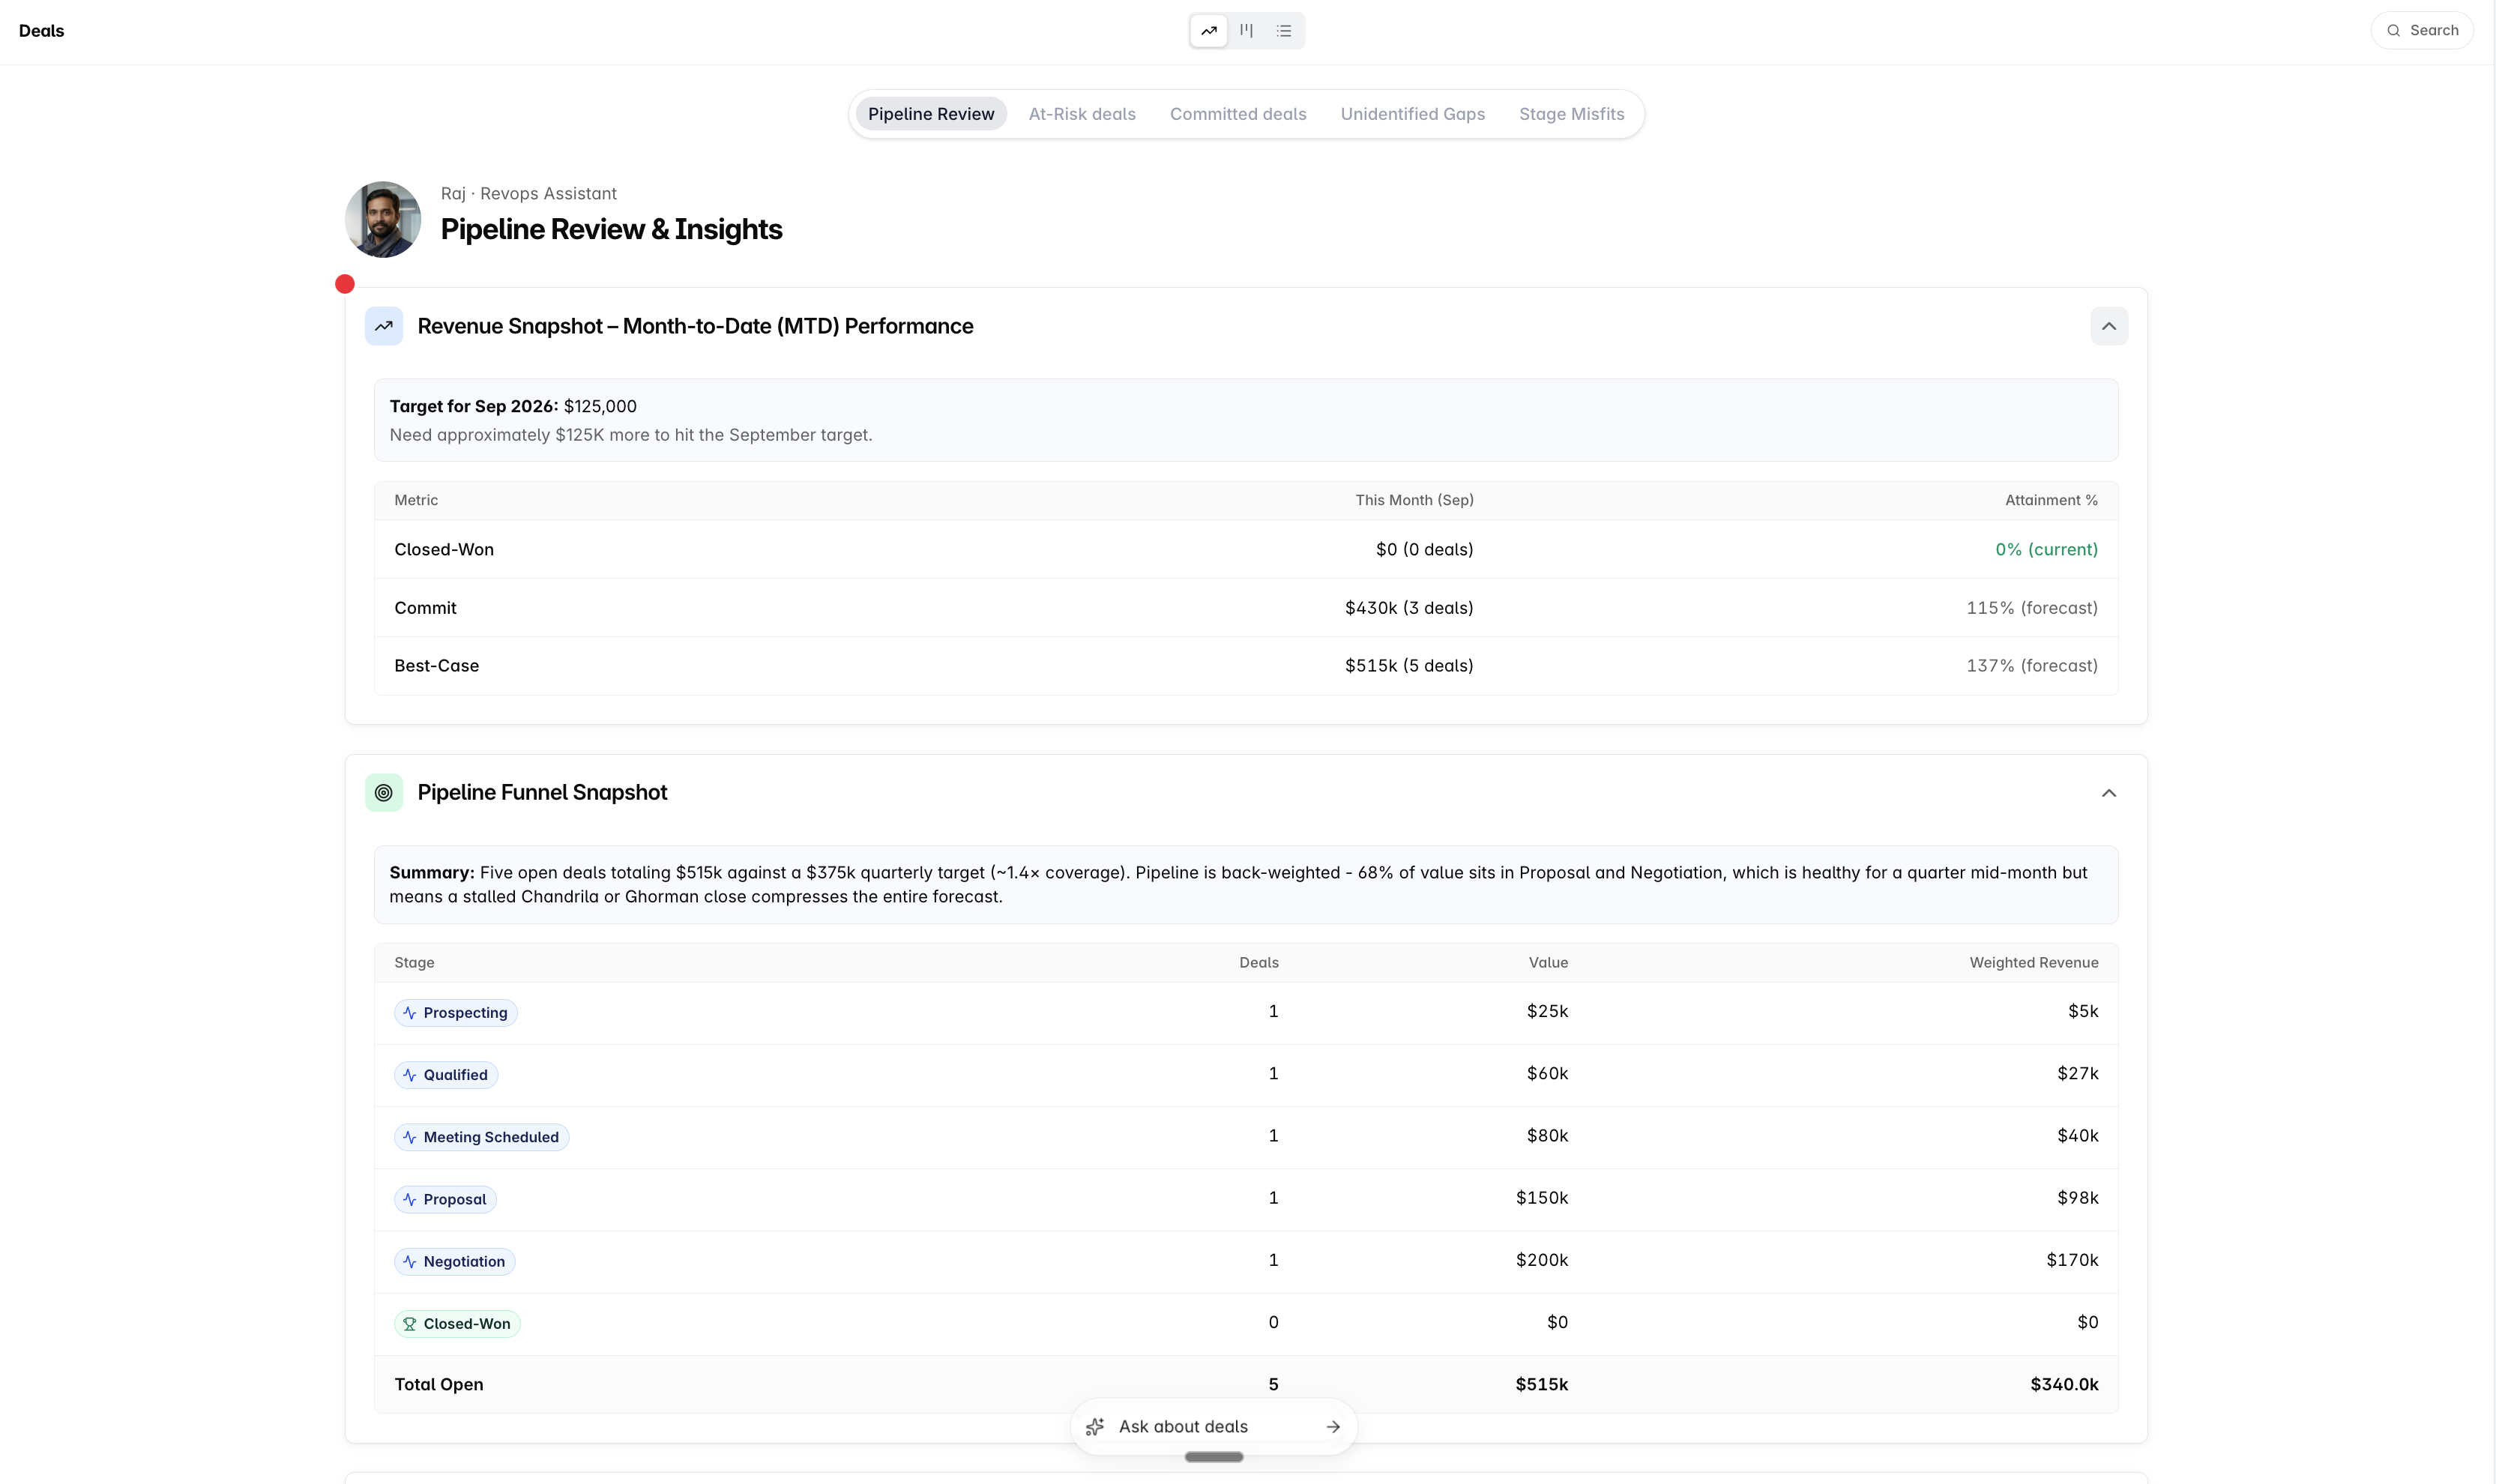Open the Stage Misfits tab
The width and height of the screenshot is (2496, 1484).
[1572, 114]
